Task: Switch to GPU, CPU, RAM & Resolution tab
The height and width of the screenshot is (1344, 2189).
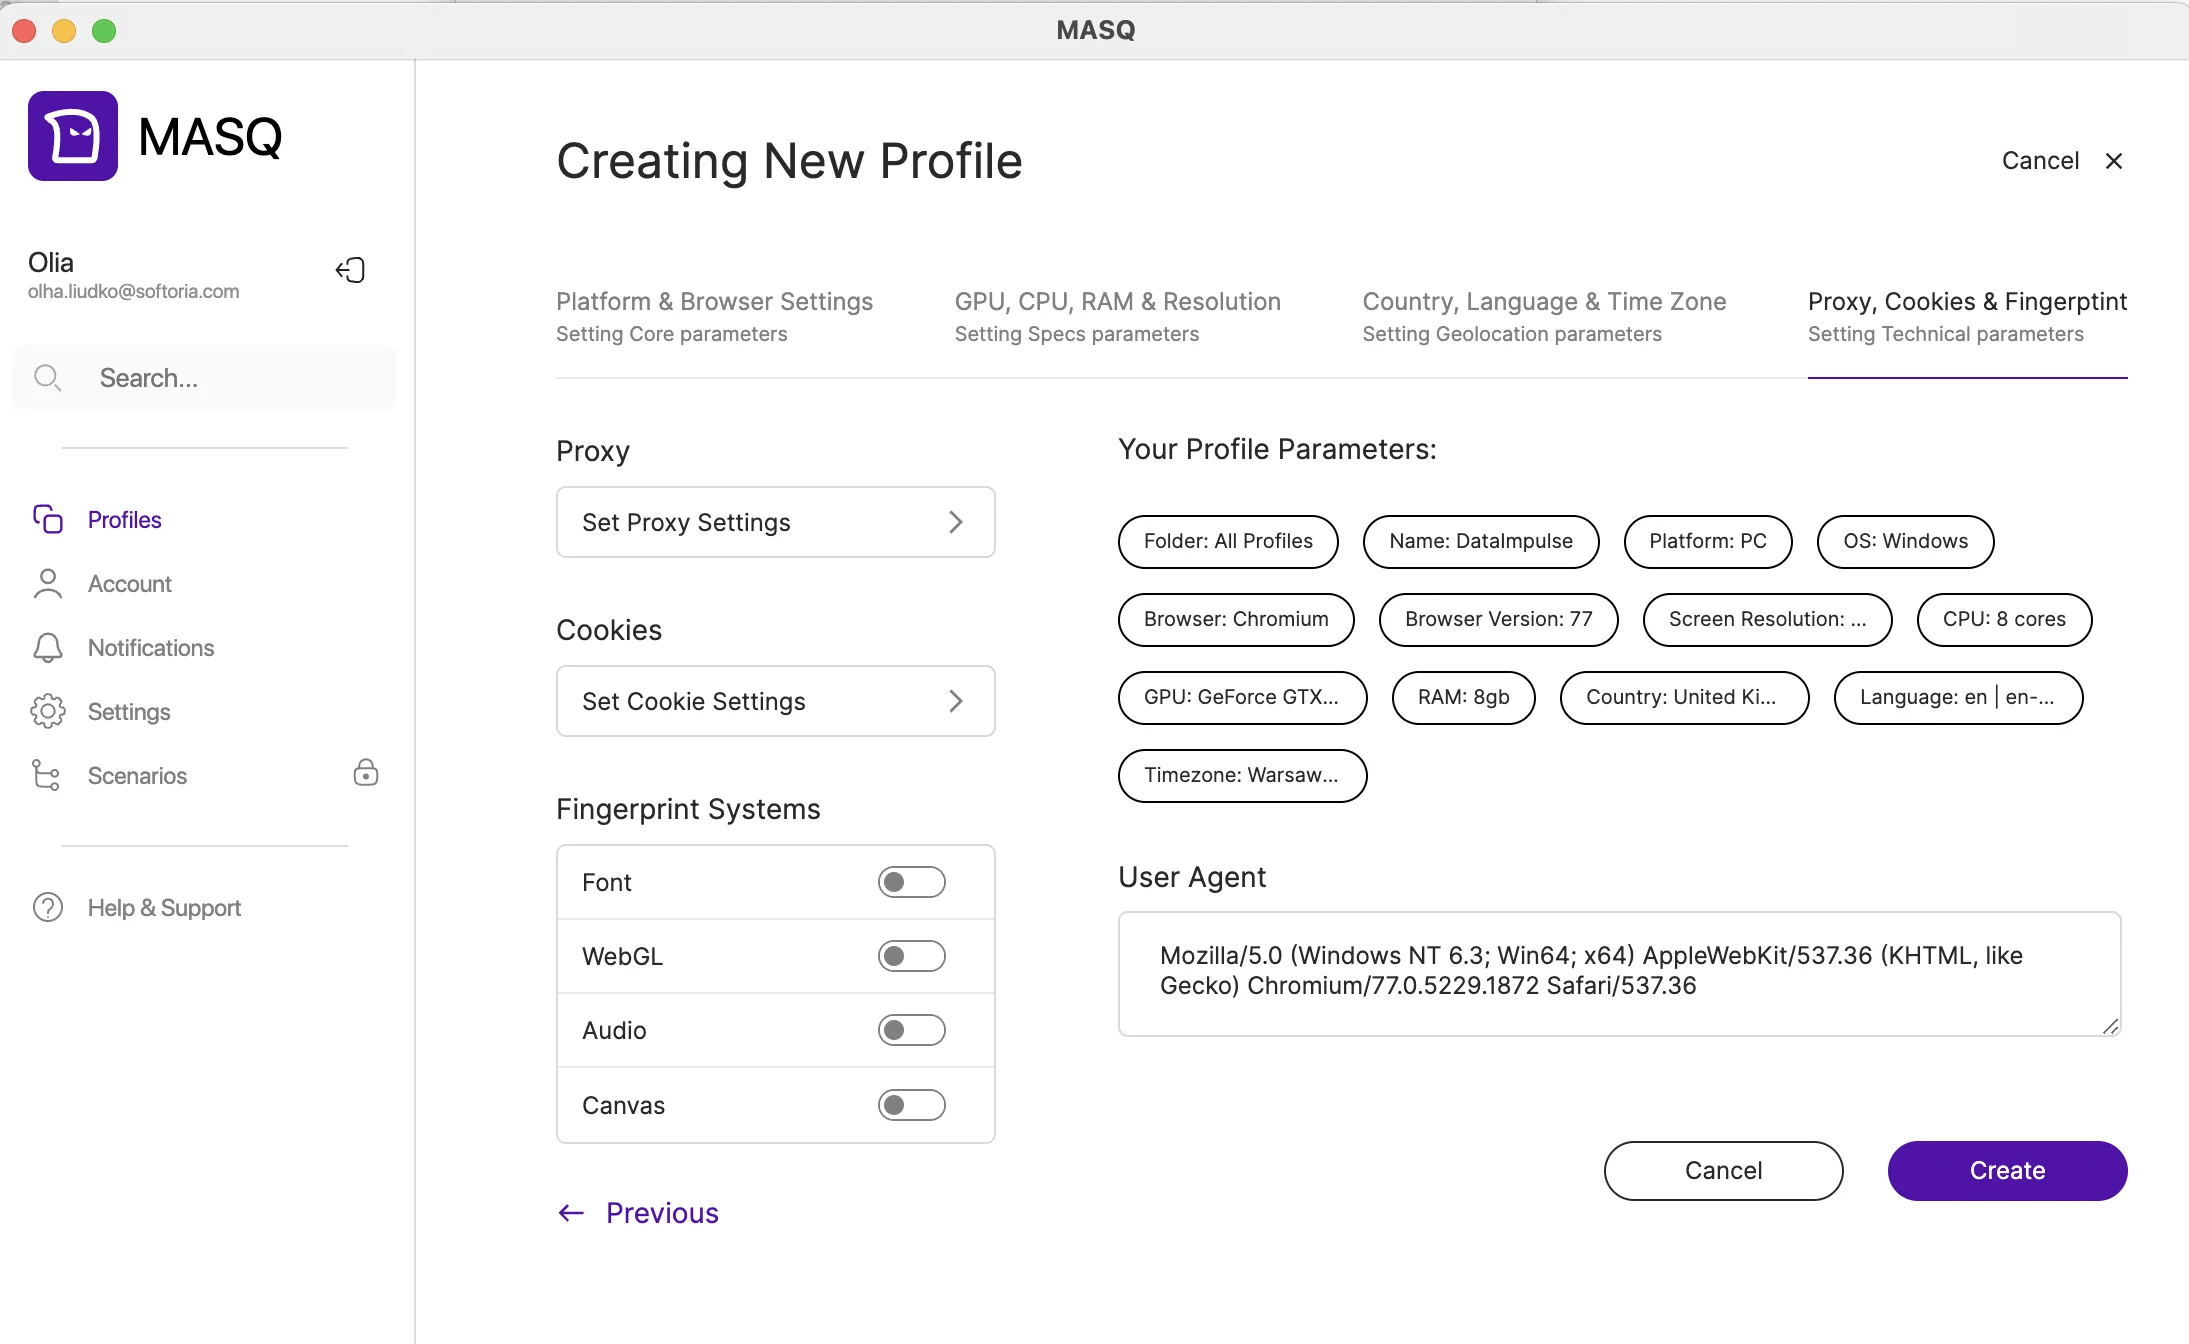Action: pos(1117,317)
